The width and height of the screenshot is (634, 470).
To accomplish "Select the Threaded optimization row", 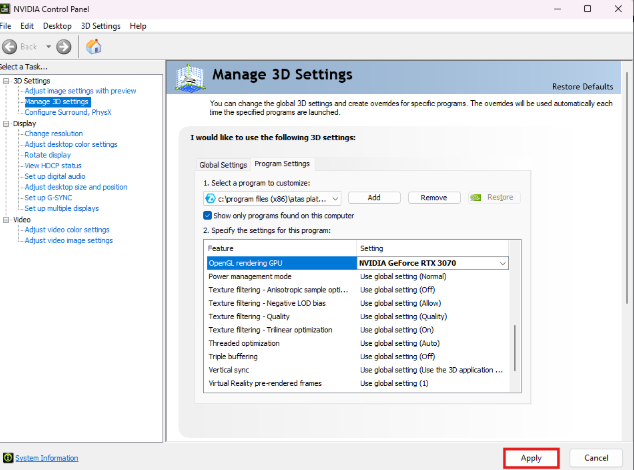I will click(357, 343).
